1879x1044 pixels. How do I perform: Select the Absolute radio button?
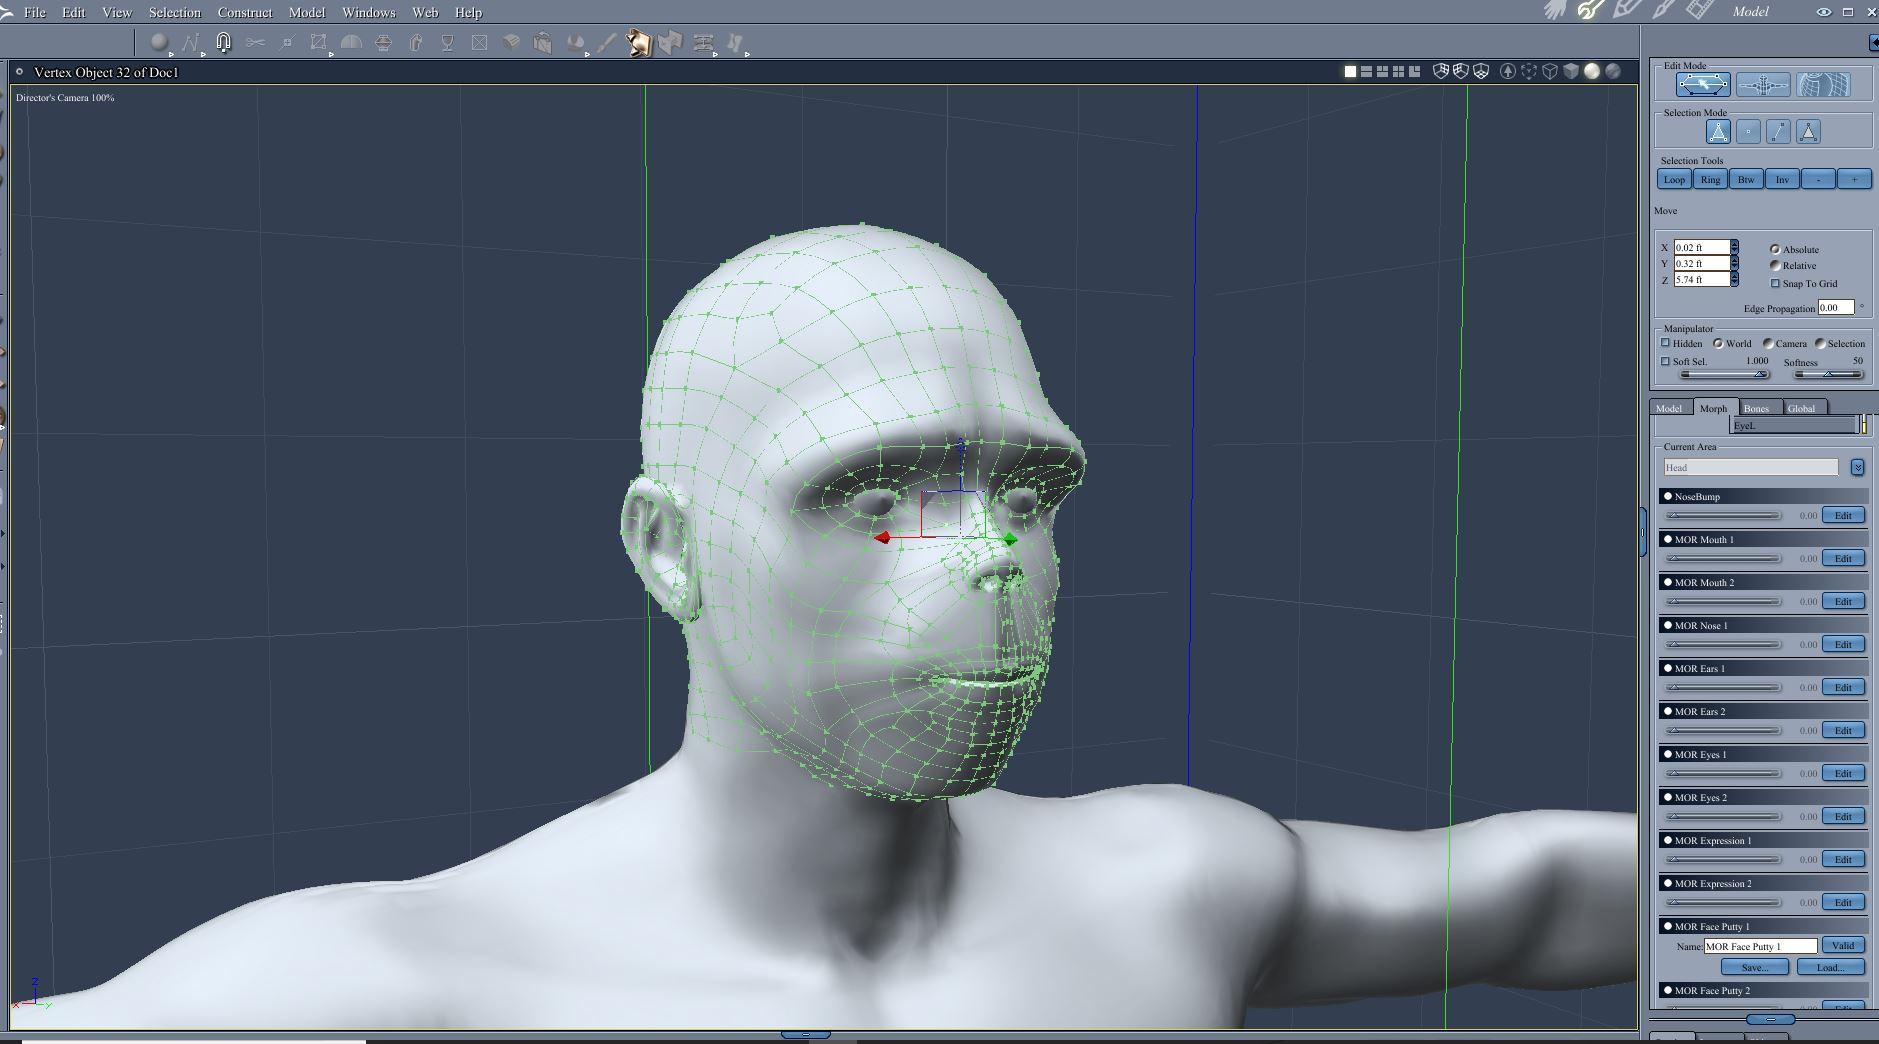[x=1775, y=249]
